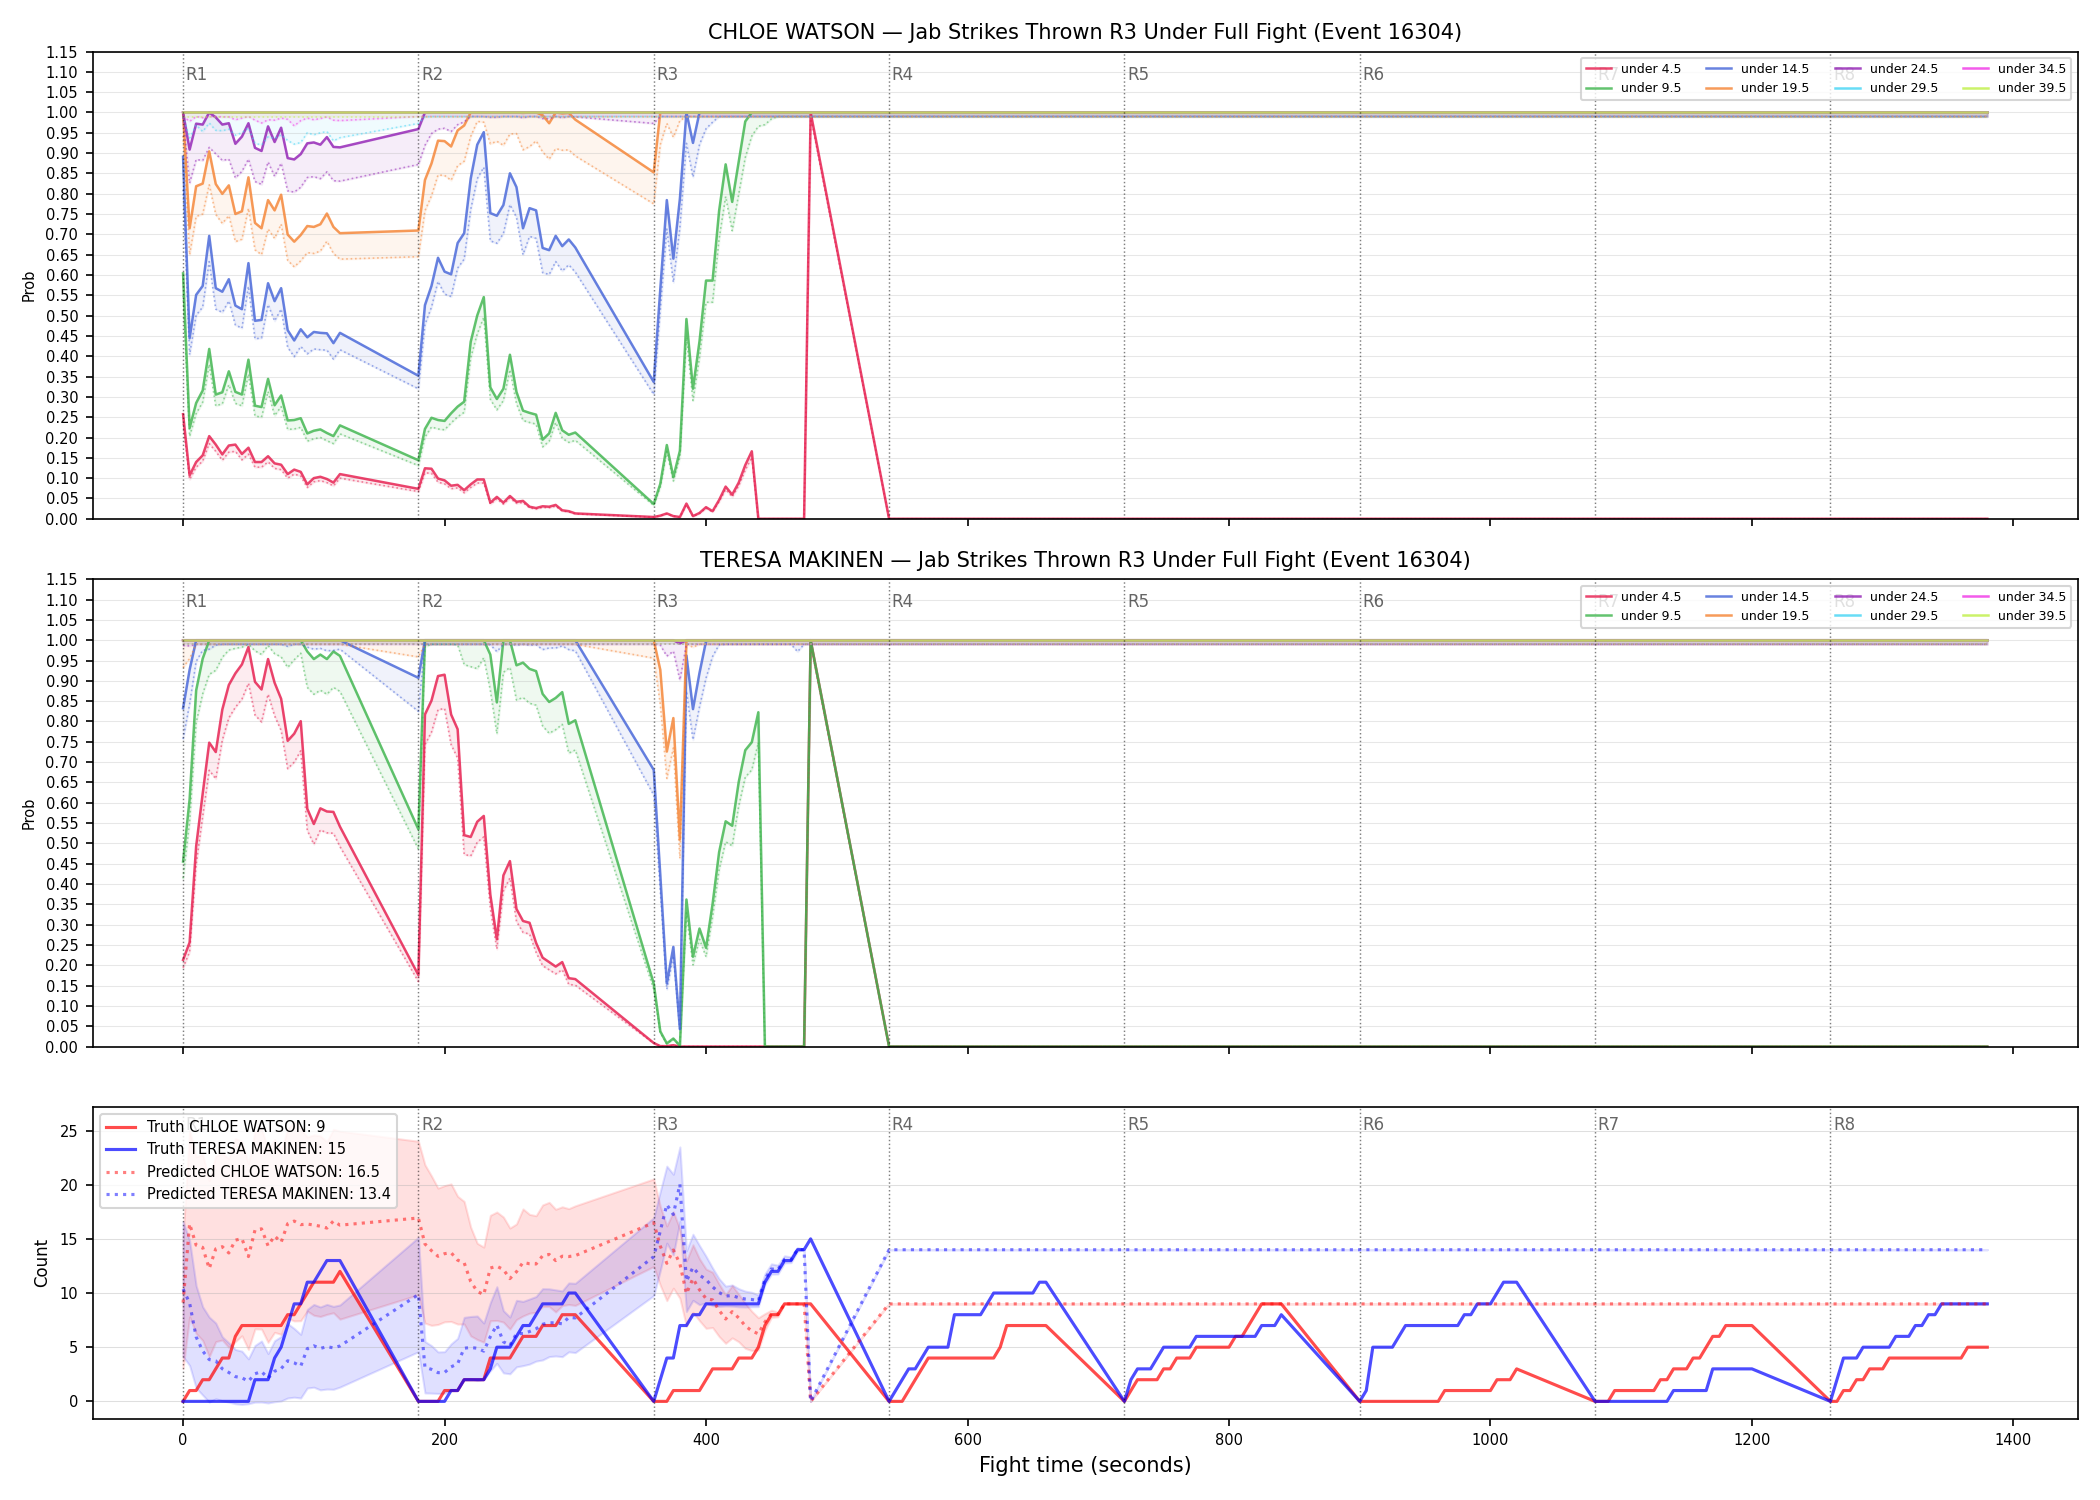
Task: Click the R6 round label in the Count chart
Action: [x=1373, y=1124]
